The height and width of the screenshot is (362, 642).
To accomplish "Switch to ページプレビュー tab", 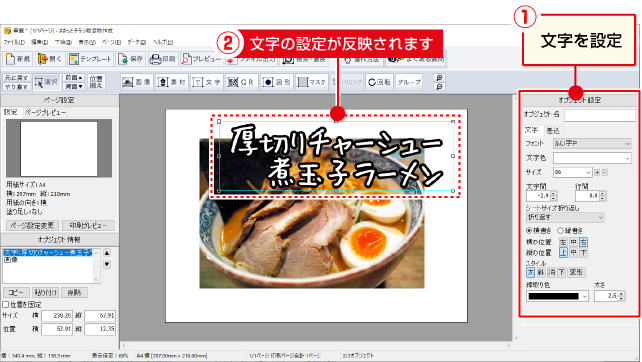I will click(45, 113).
